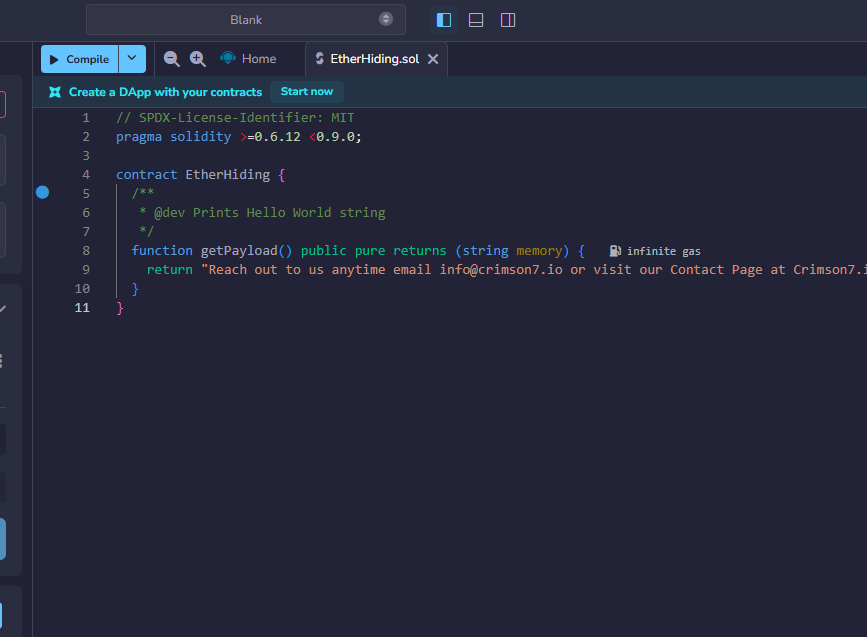
Task: Zoom in the editor font
Action: tap(197, 59)
